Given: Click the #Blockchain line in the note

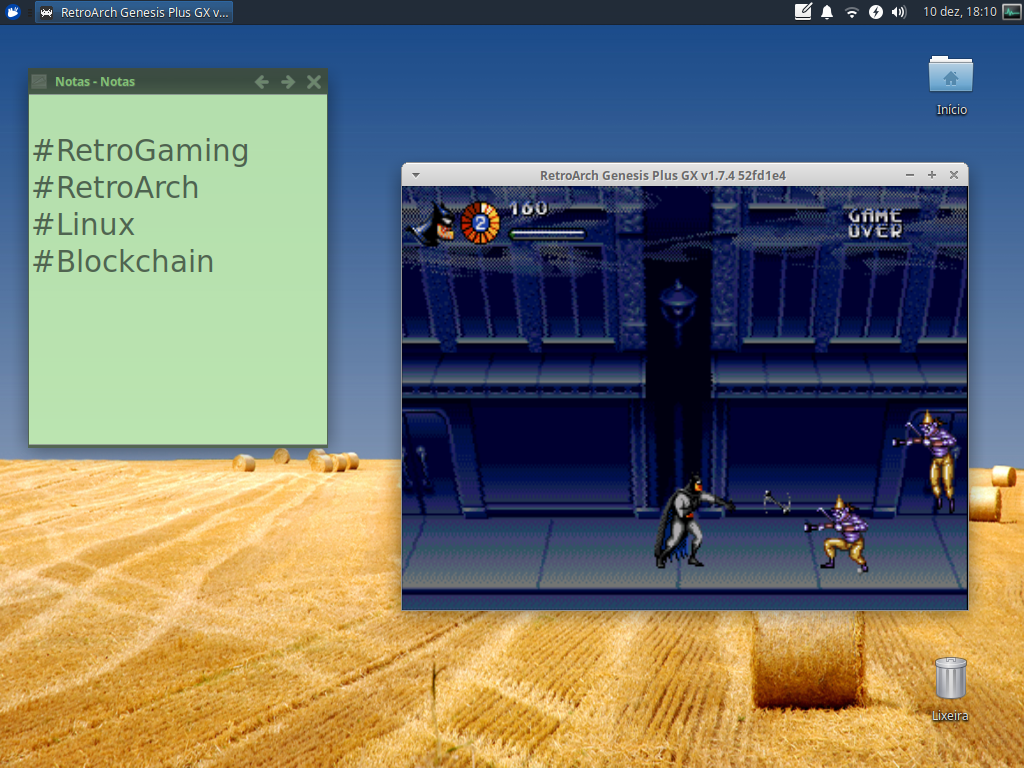Looking at the screenshot, I should coord(123,262).
